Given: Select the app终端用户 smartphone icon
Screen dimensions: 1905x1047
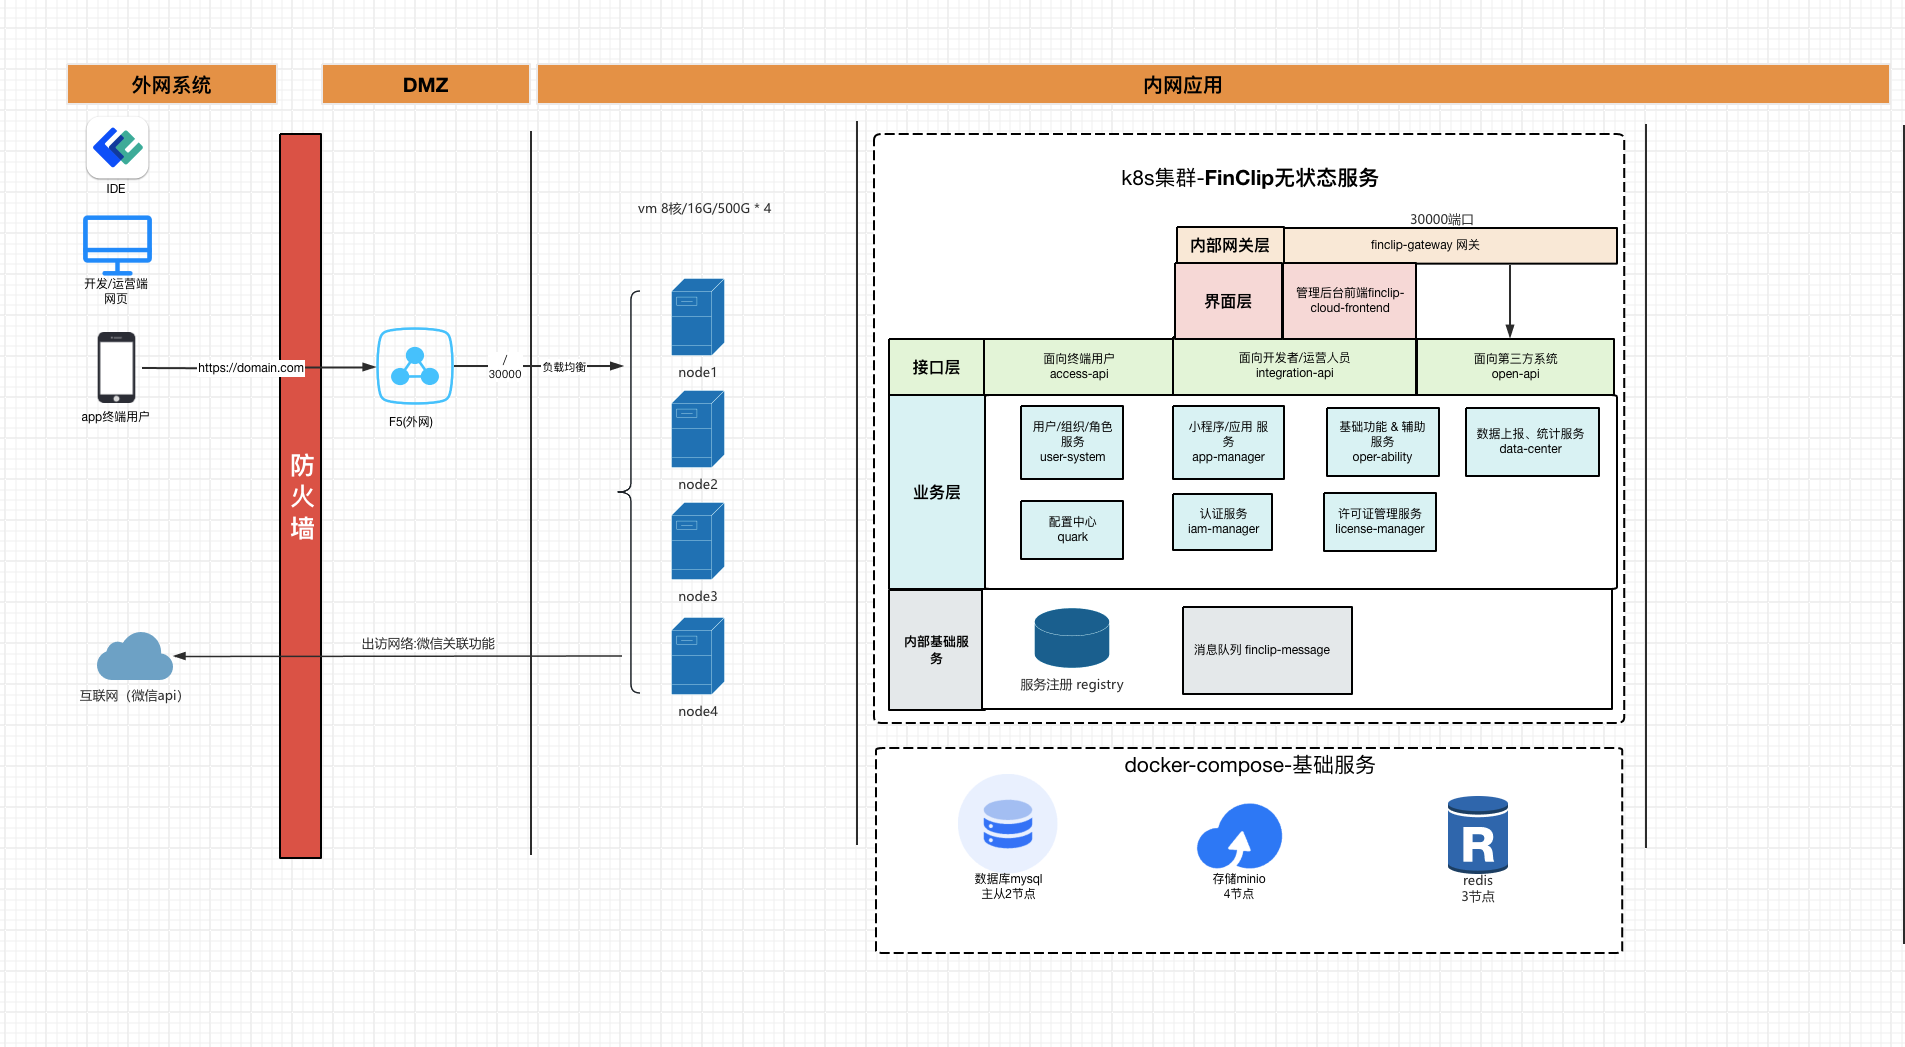Looking at the screenshot, I should tap(116, 368).
